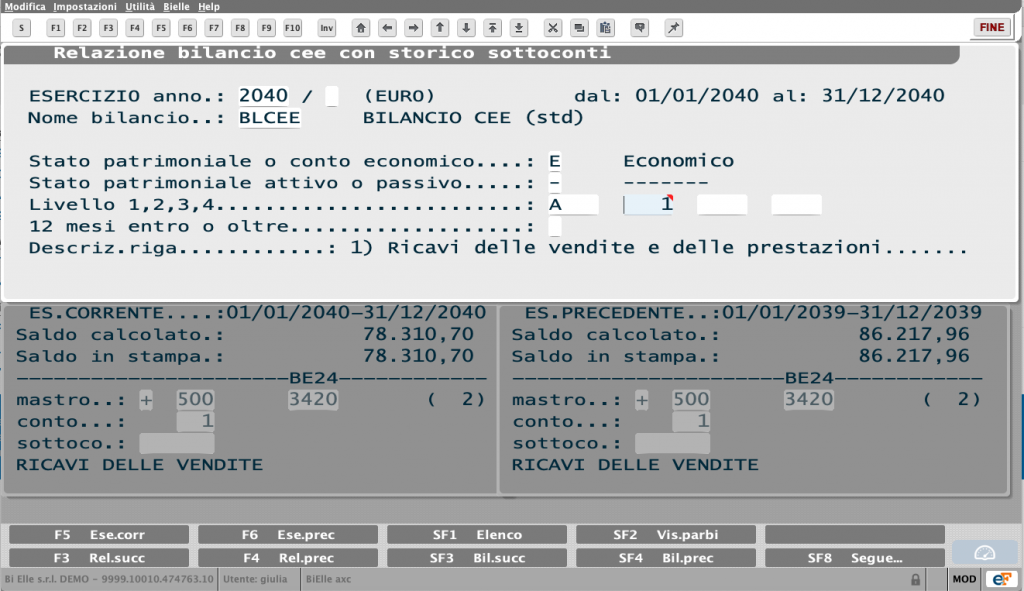This screenshot has height=591, width=1024.
Task: Click the Nome bilancio field BLCEE
Action: (269, 118)
